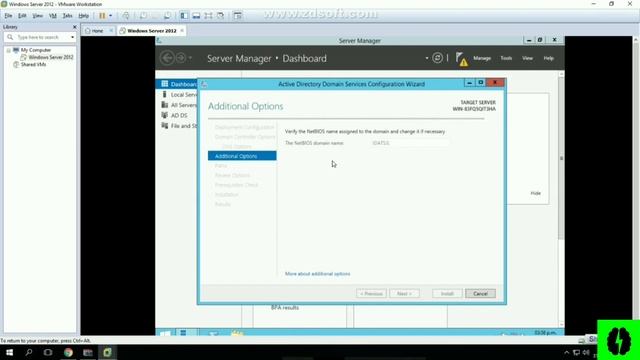
Task: Open Chrome from the host taskbar
Action: [68, 352]
